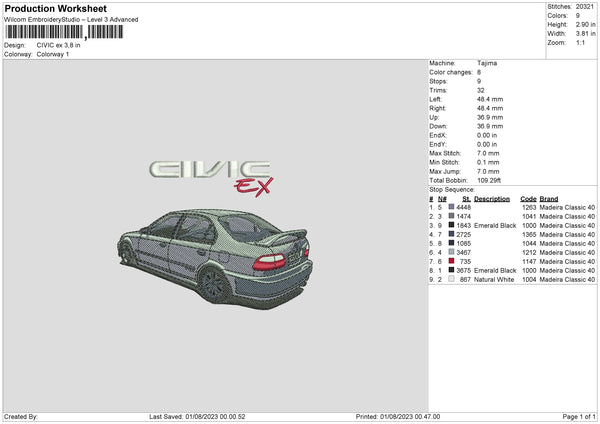Click the Trims value 32
Image resolution: width=600 pixels, height=424 pixels.
[481, 90]
